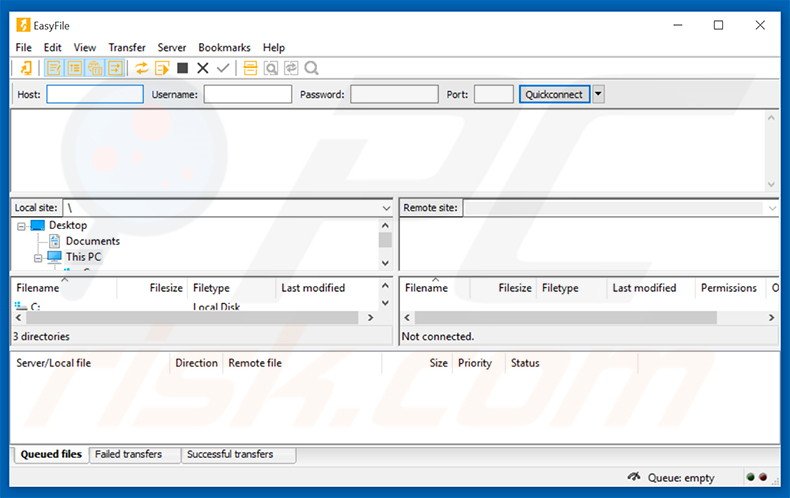
Task: Switch to the Queued files tab
Action: (x=51, y=454)
